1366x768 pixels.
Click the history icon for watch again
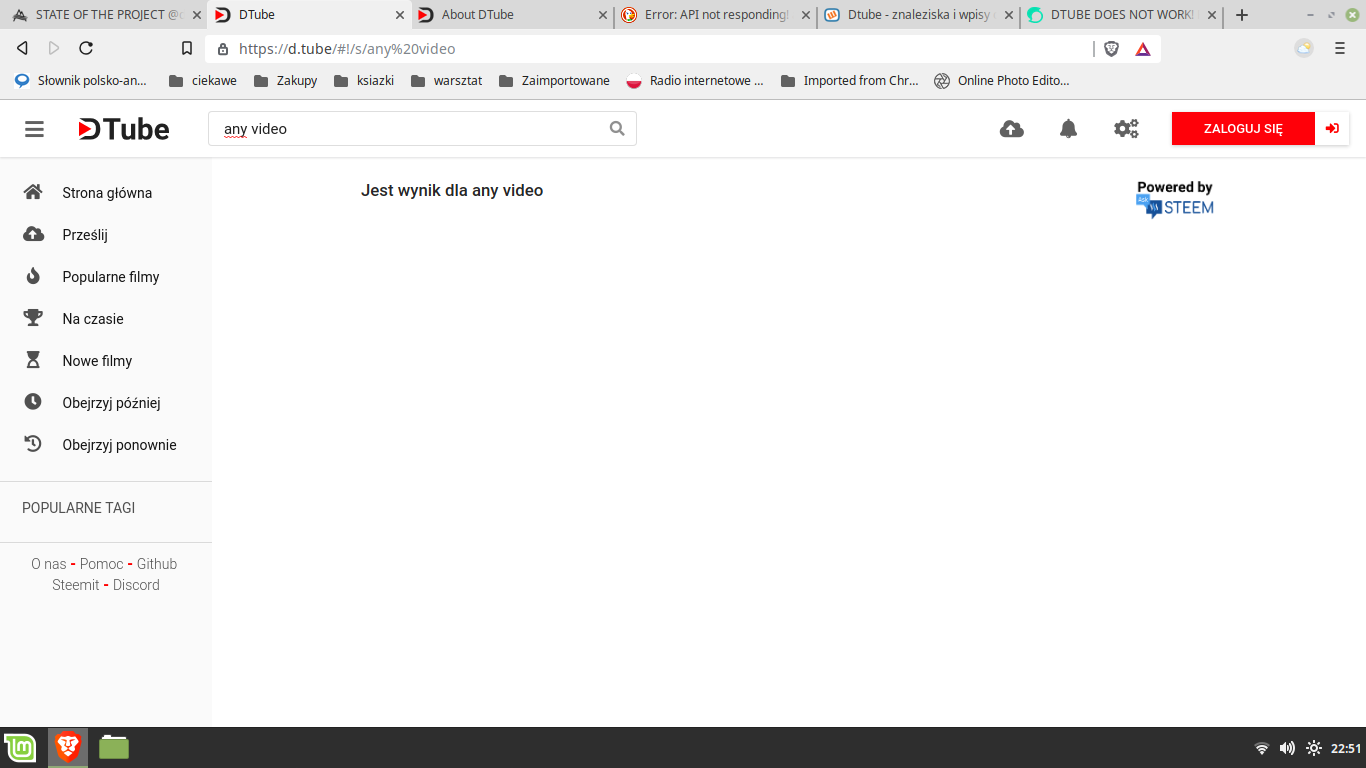33,444
